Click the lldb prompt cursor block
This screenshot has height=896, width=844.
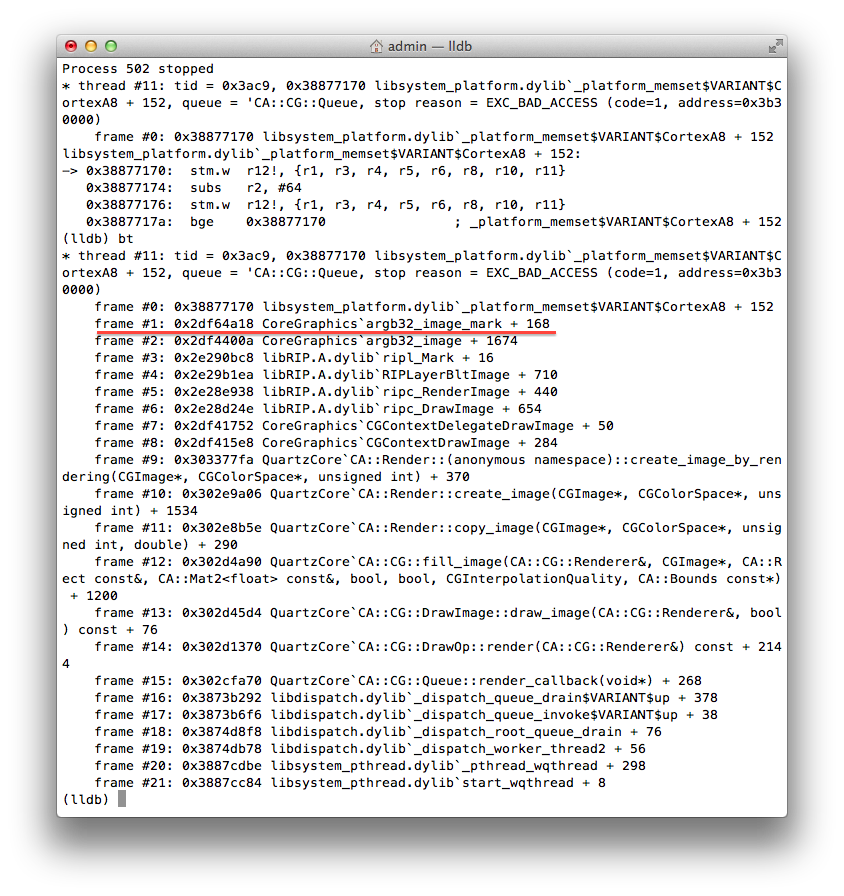(x=122, y=799)
